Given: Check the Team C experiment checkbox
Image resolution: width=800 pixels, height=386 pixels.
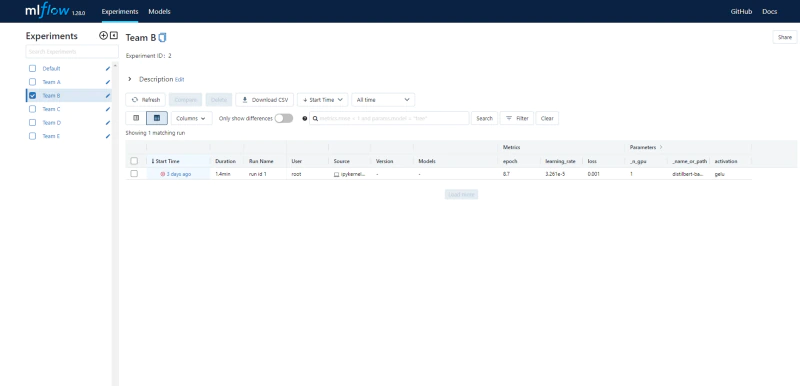Looking at the screenshot, I should point(33,109).
